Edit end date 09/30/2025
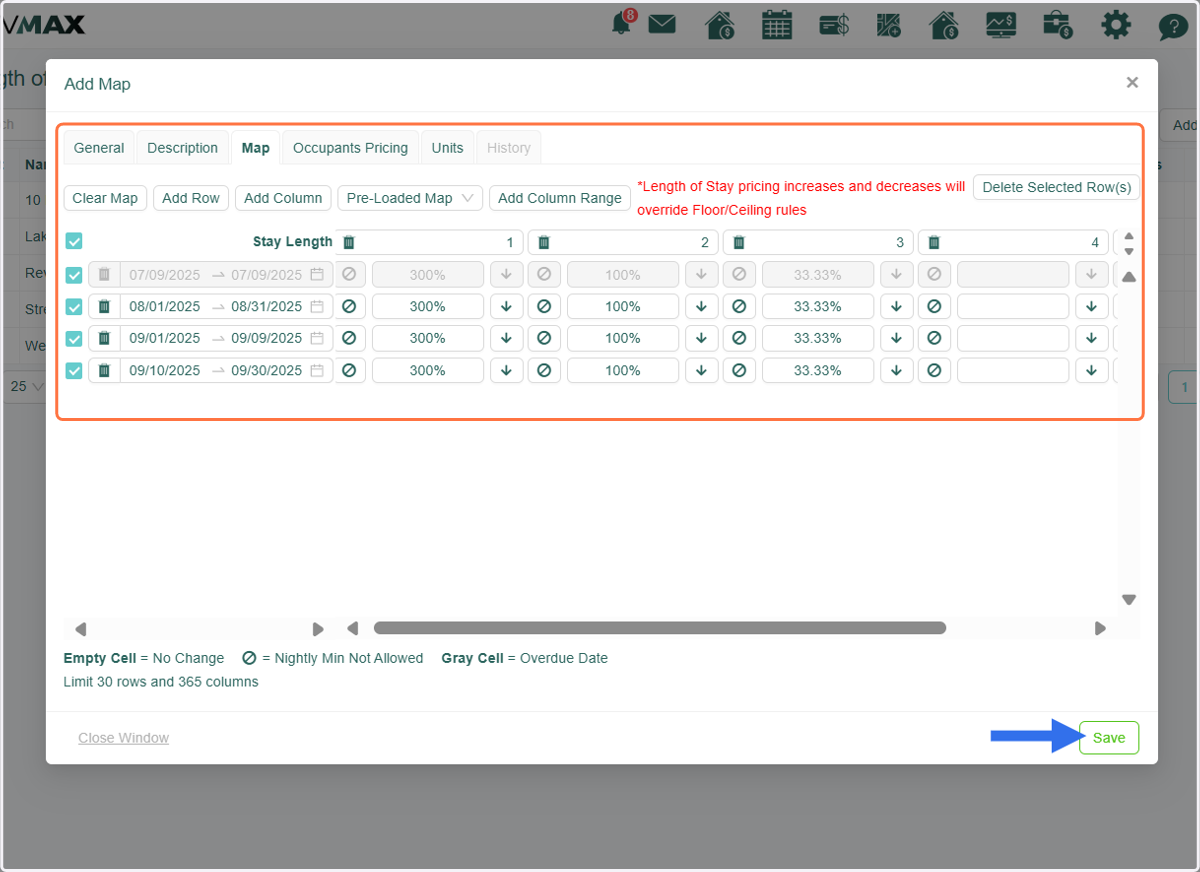Screen dimensions: 1200x872 coord(266,370)
